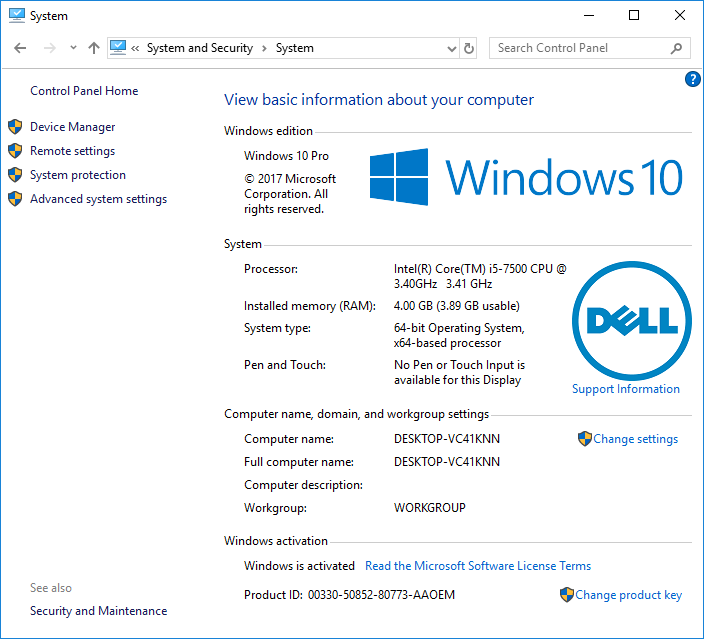The height and width of the screenshot is (639, 704).
Task: Open System and Security breadcrumb
Action: tap(200, 48)
